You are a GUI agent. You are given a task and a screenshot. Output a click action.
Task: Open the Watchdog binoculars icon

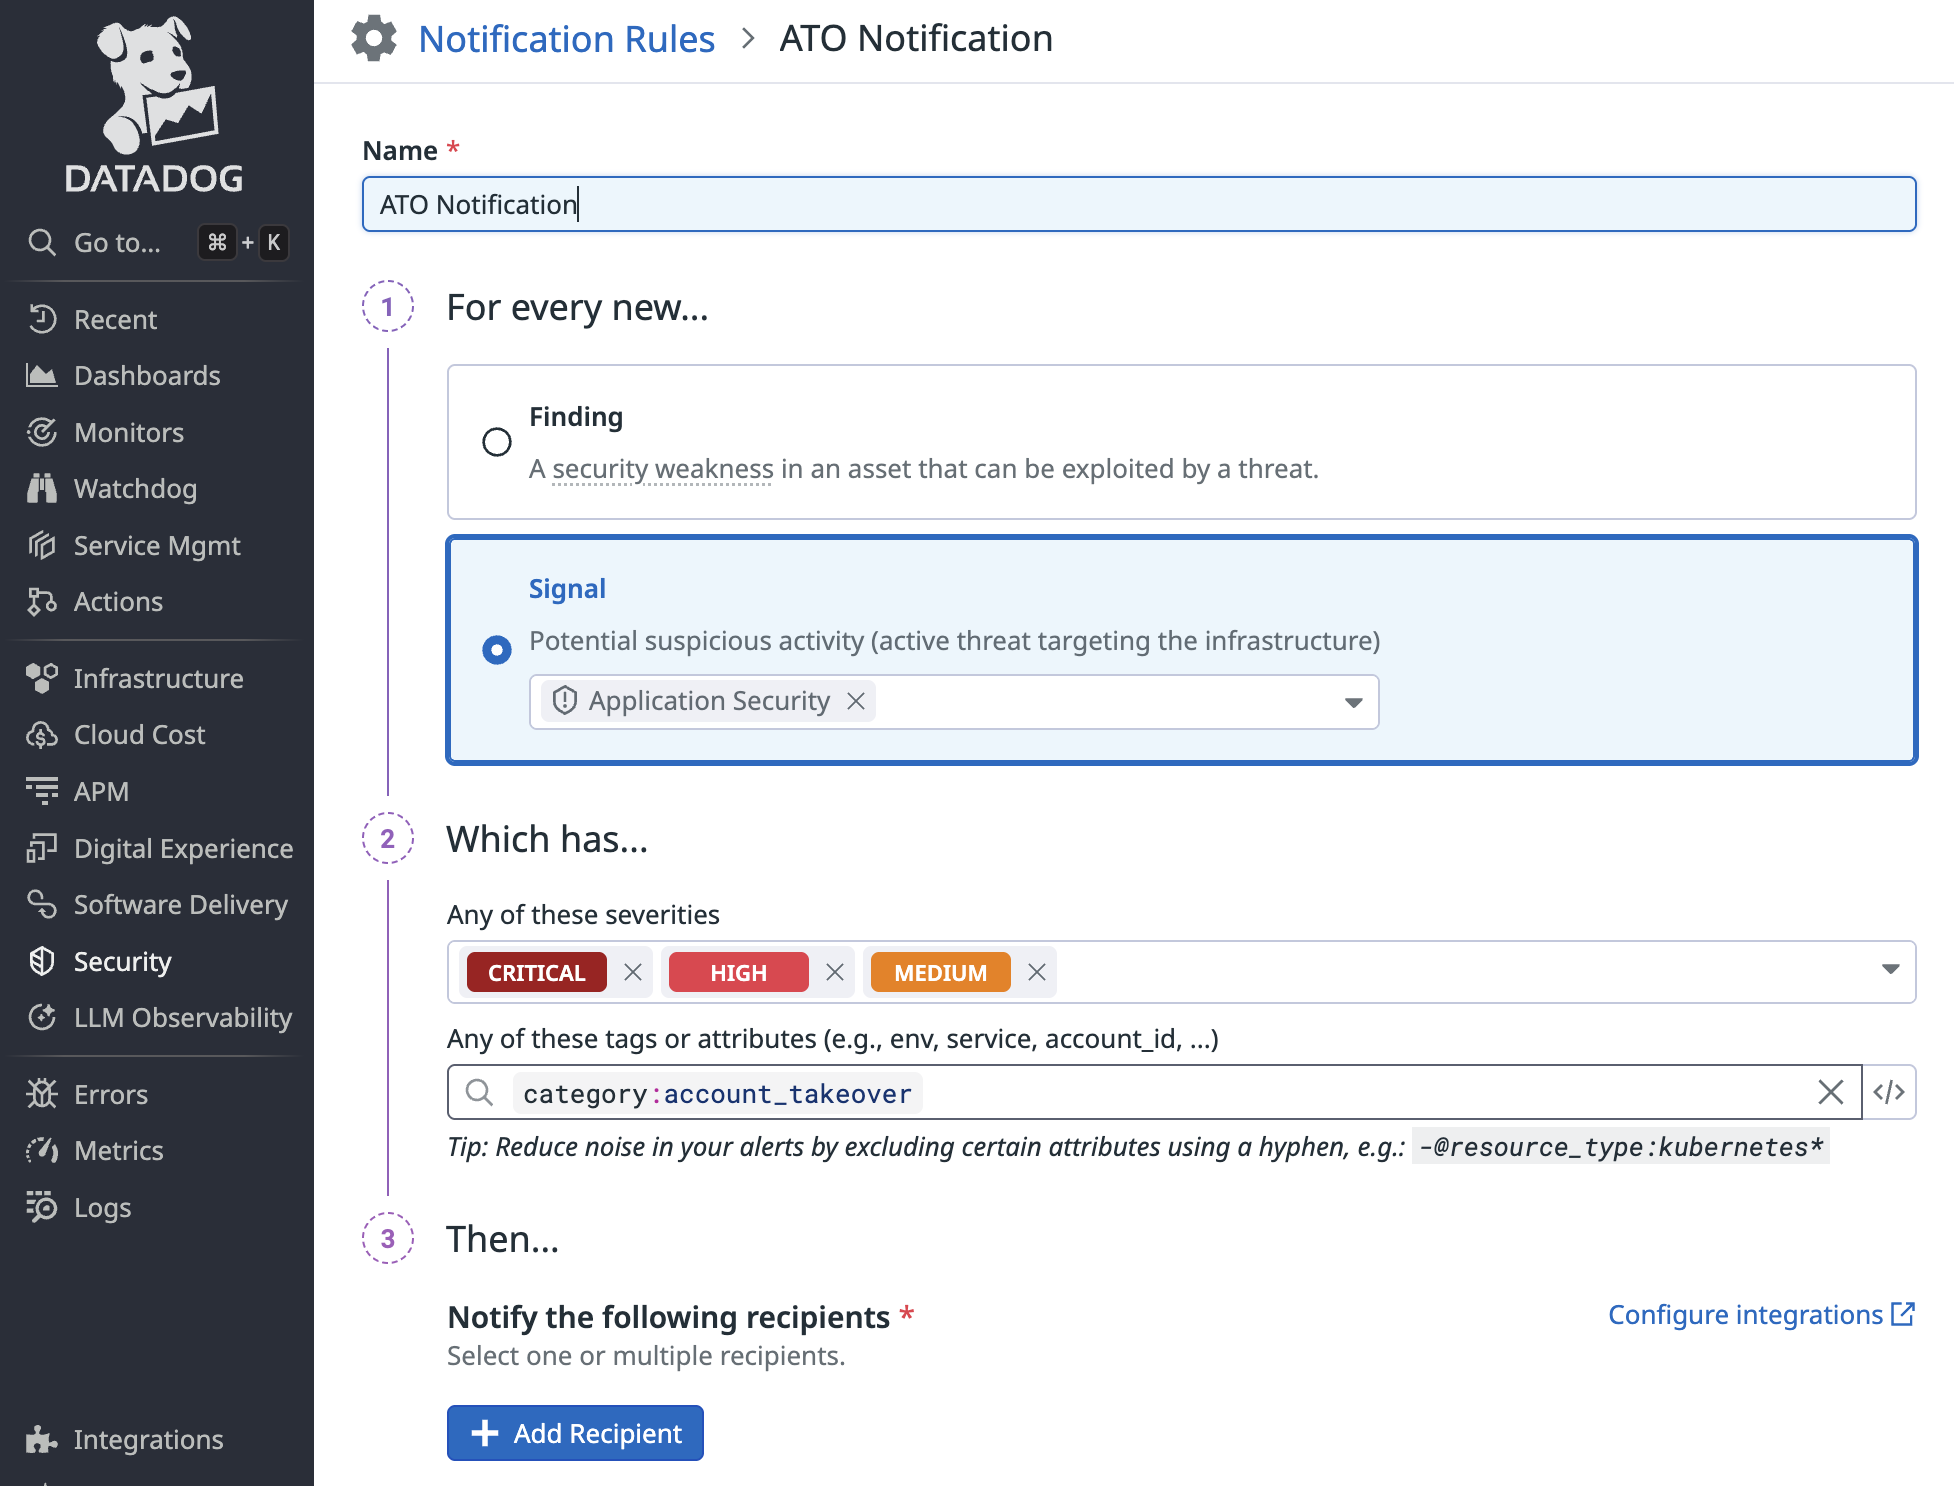tap(42, 489)
